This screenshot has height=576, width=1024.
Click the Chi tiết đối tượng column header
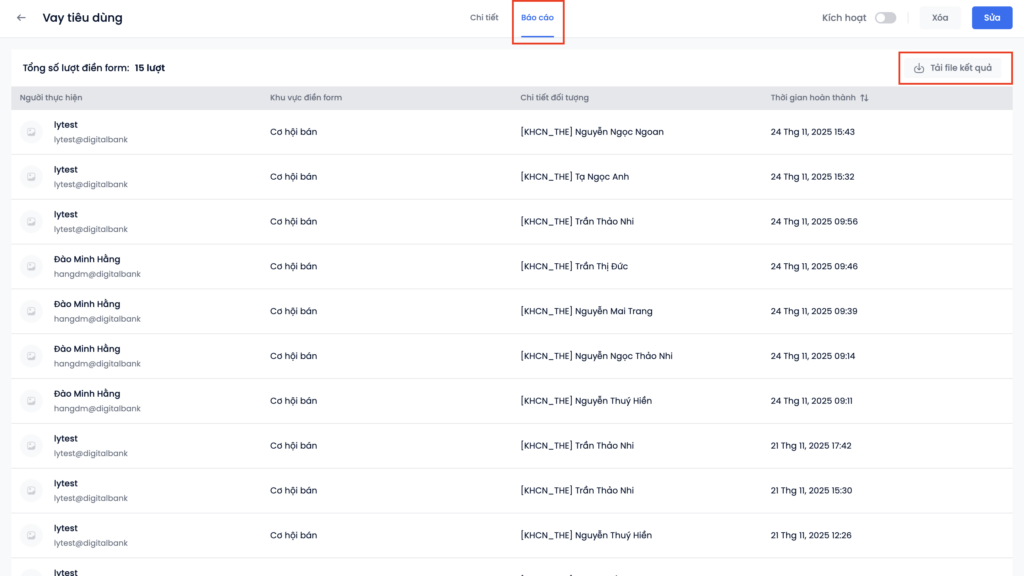(554, 98)
